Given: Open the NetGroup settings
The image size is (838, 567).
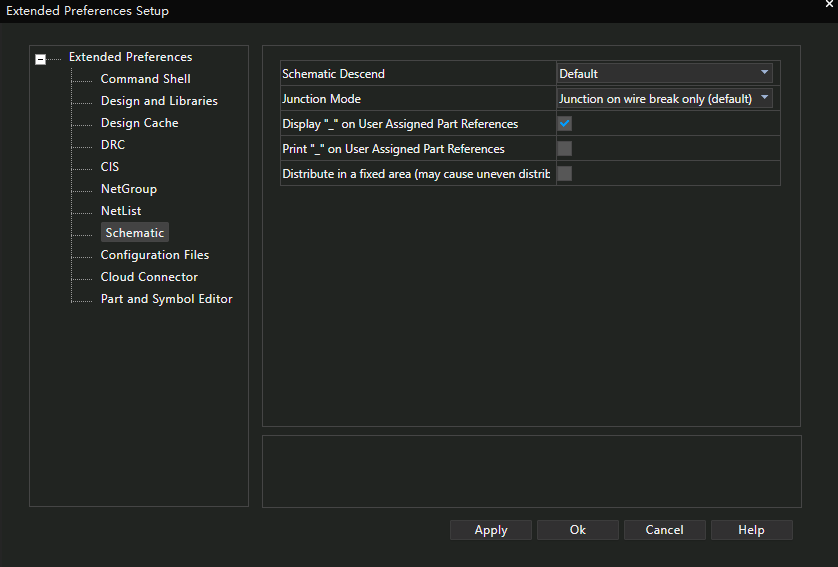Looking at the screenshot, I should 128,189.
